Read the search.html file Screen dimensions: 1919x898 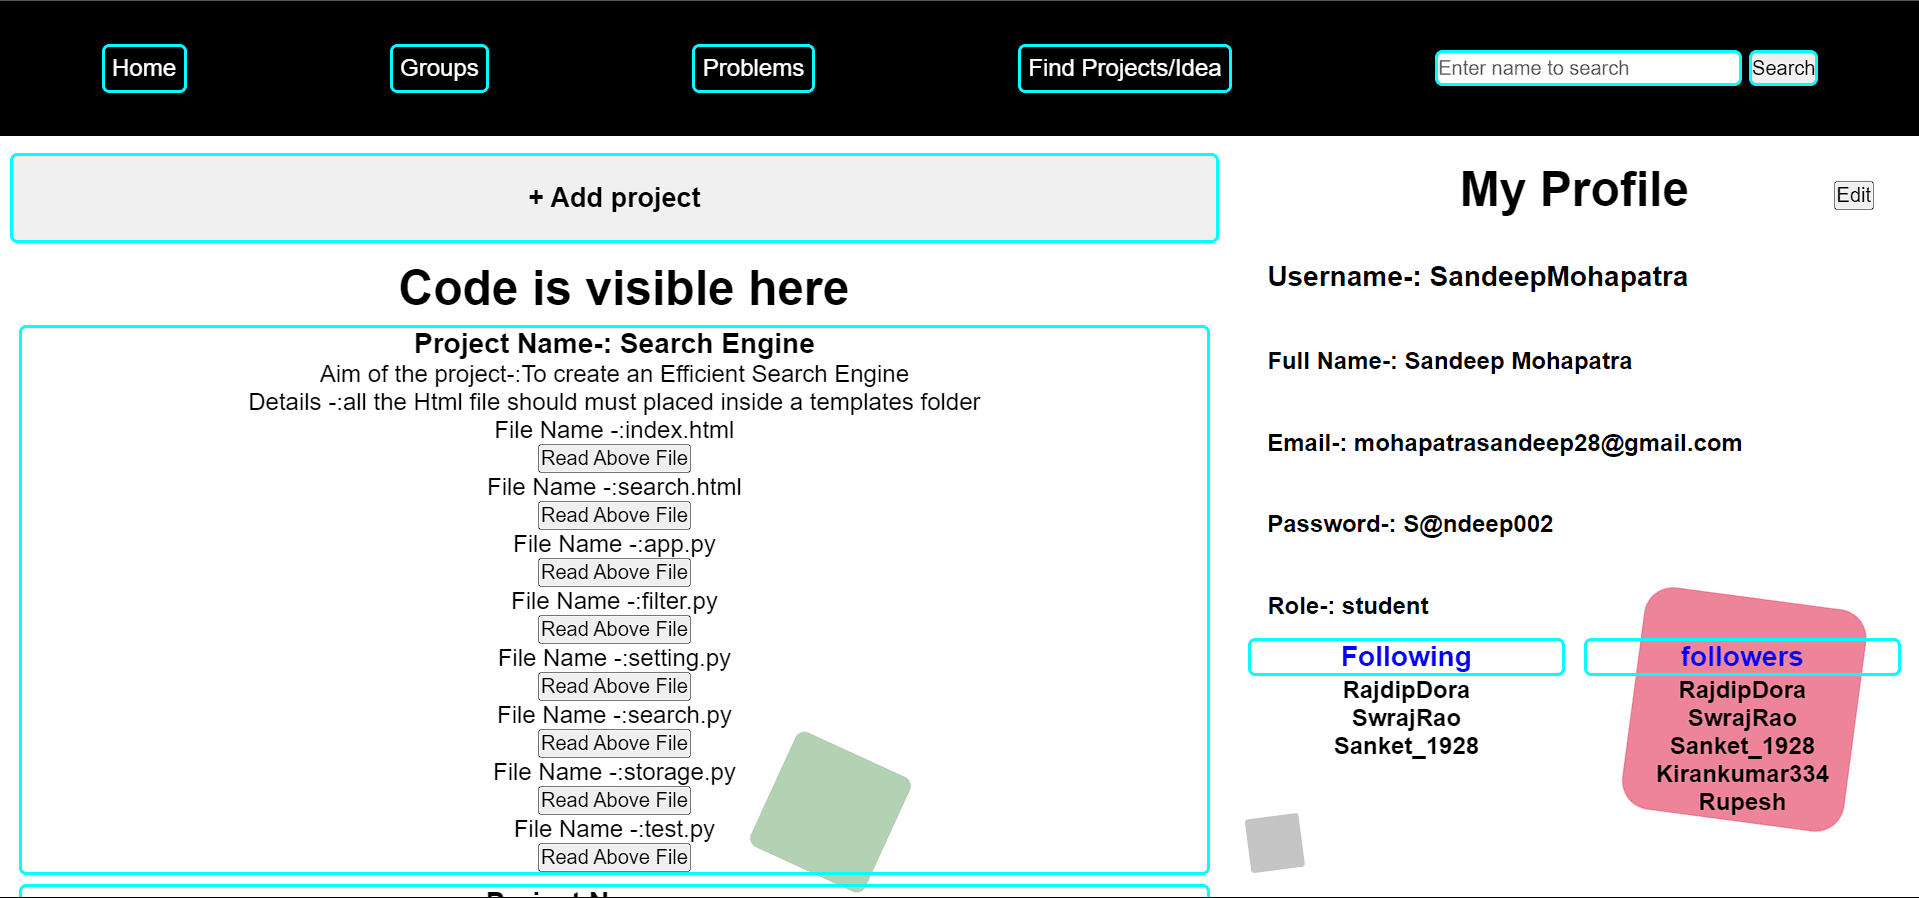[x=614, y=515]
